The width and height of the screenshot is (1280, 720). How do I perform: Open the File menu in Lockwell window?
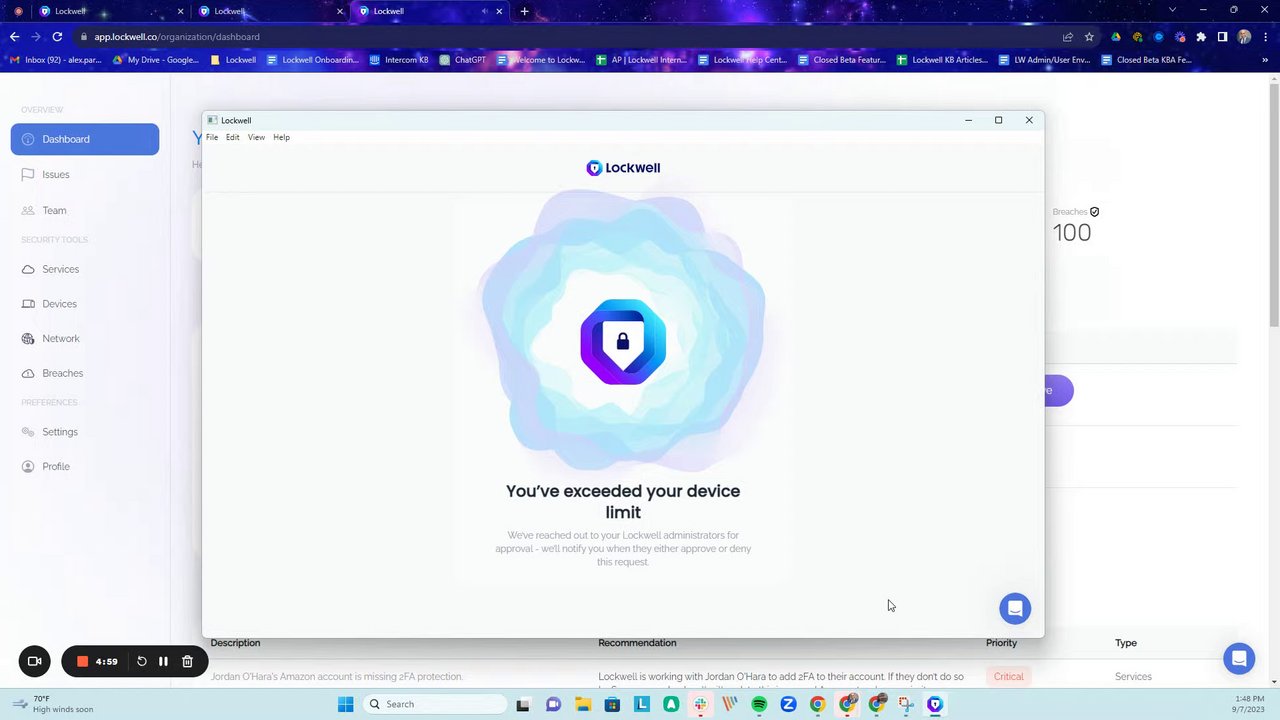[x=212, y=137]
